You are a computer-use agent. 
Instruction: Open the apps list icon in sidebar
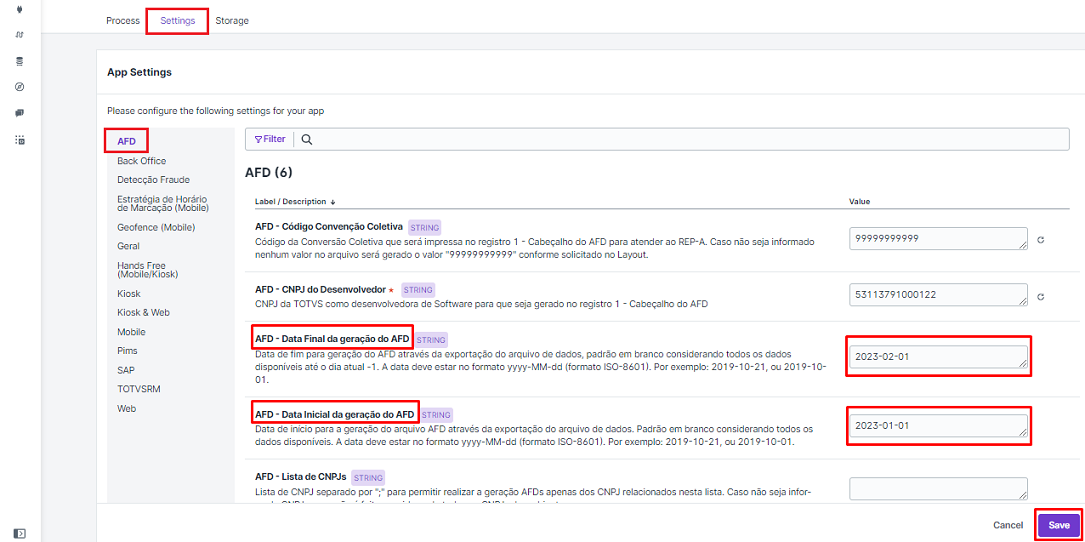(19, 139)
